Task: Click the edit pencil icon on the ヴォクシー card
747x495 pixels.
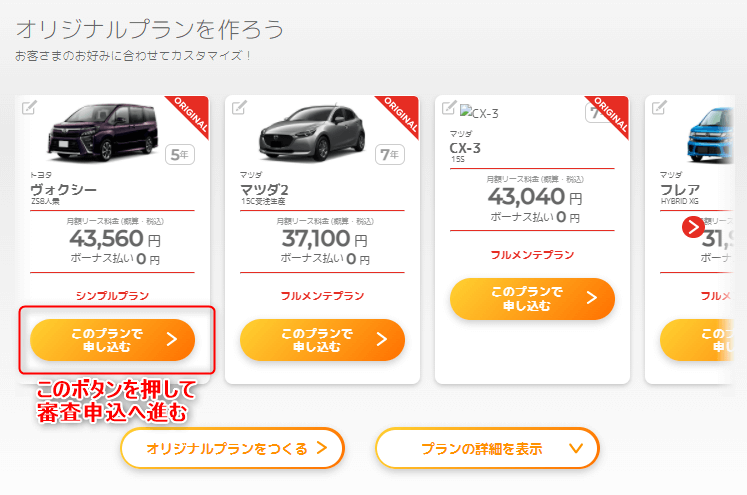Action: coord(29,108)
